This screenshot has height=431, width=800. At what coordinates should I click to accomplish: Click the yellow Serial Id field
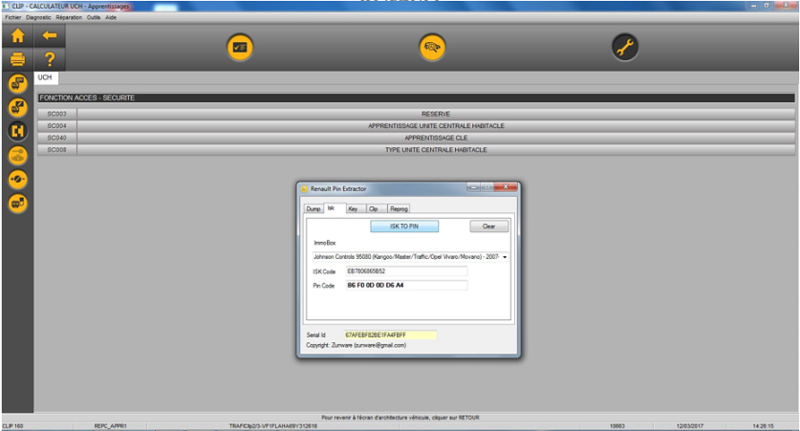(390, 335)
